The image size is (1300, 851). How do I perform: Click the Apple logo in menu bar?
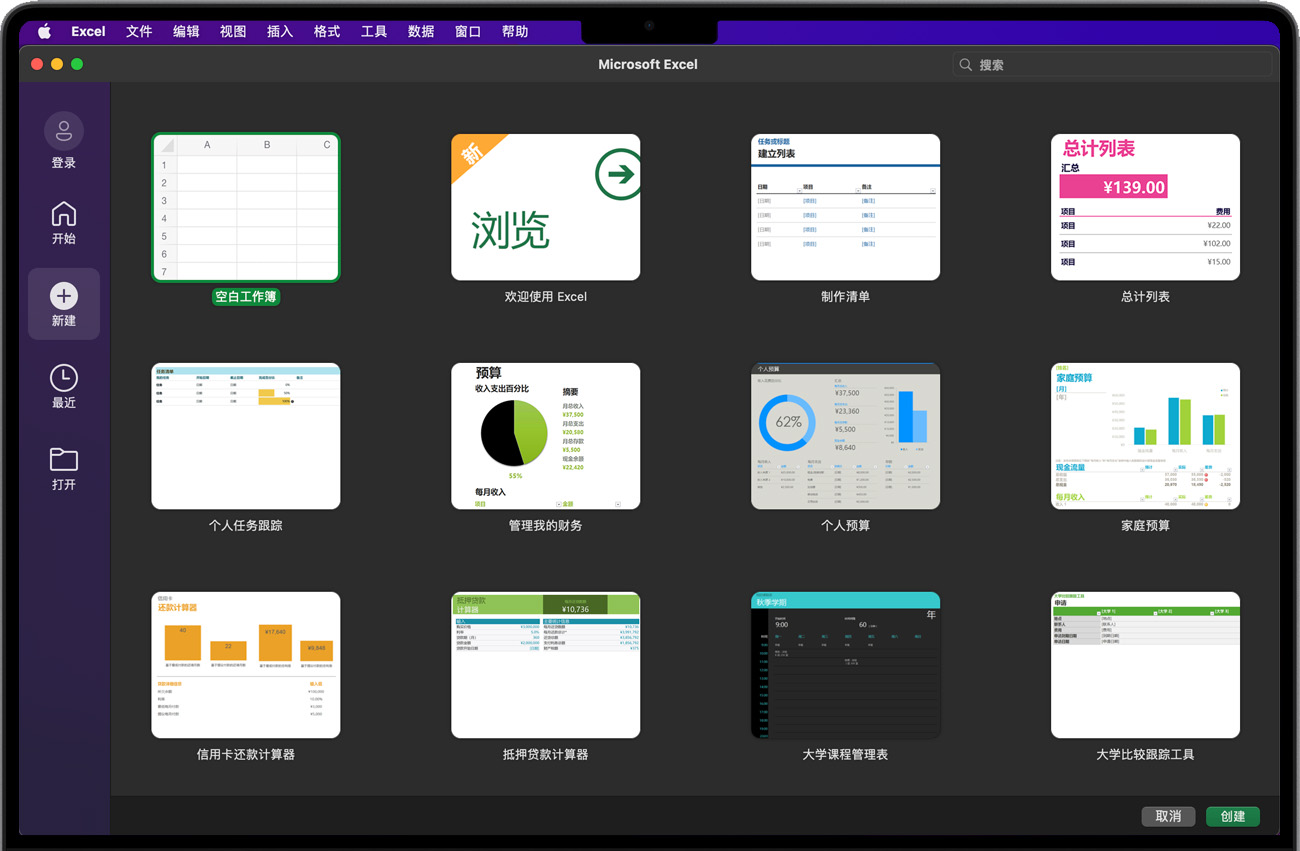(x=44, y=32)
